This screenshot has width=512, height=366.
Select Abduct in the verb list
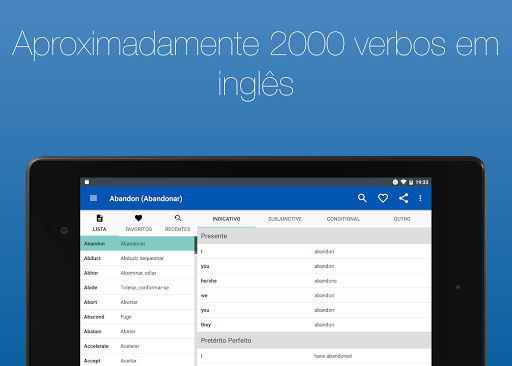tap(137, 258)
